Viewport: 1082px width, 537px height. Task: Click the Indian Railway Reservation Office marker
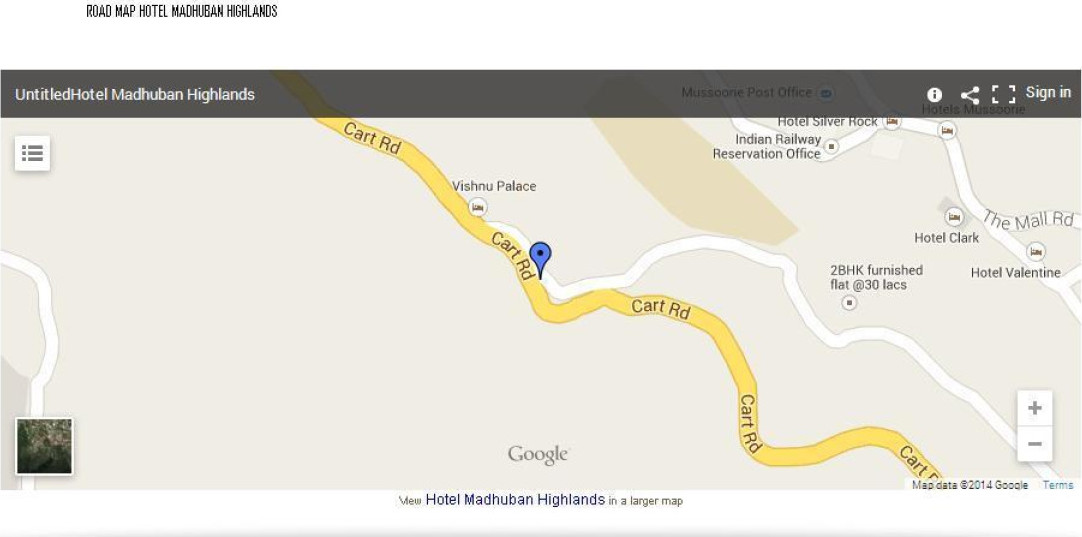click(832, 146)
